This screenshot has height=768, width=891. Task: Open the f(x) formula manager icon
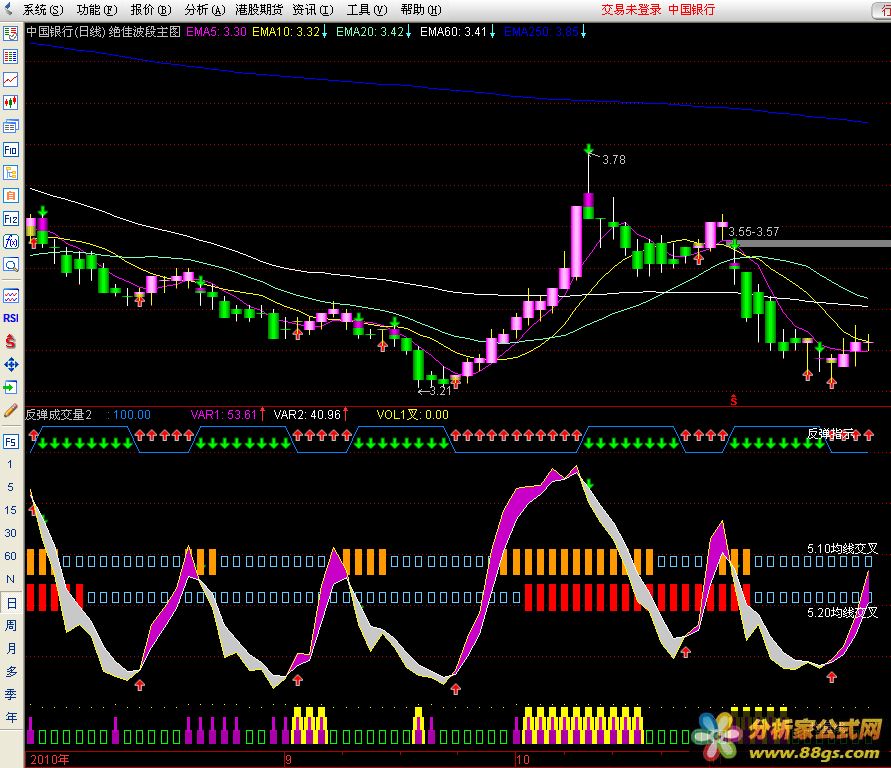(10, 242)
